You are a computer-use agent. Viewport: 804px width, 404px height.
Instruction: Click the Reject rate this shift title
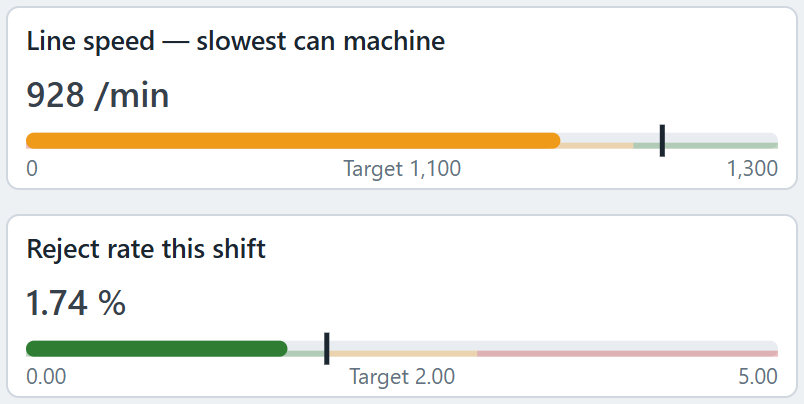146,249
